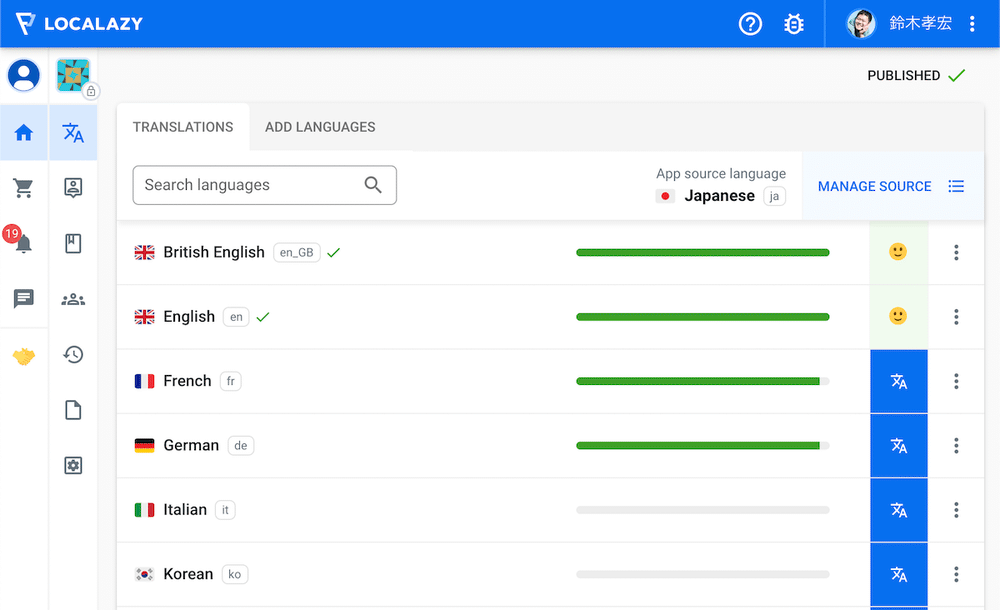
Task: Open the notifications bell icon
Action: (24, 243)
